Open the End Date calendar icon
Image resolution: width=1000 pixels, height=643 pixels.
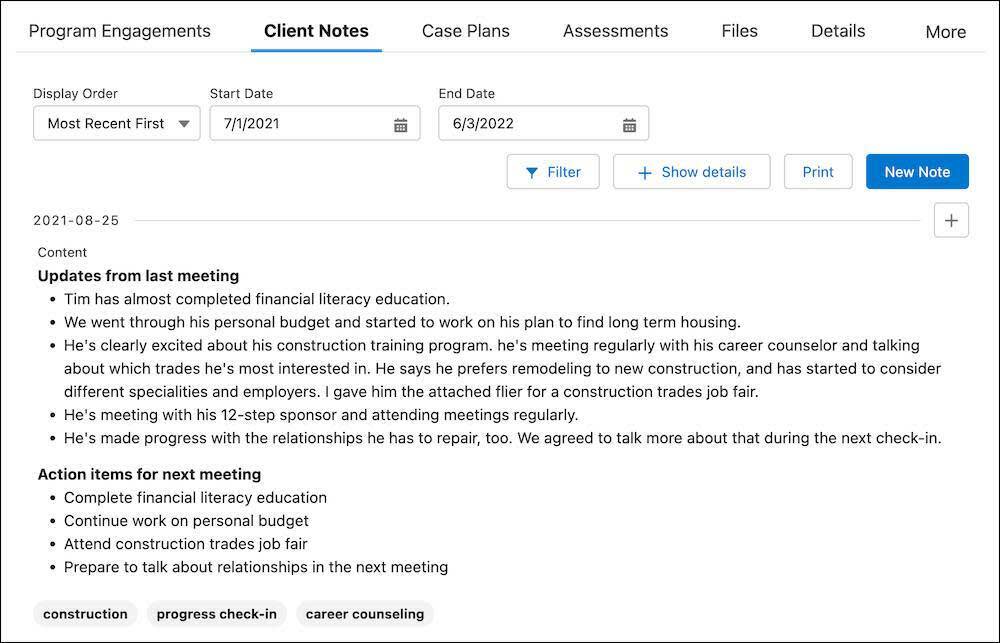click(629, 125)
